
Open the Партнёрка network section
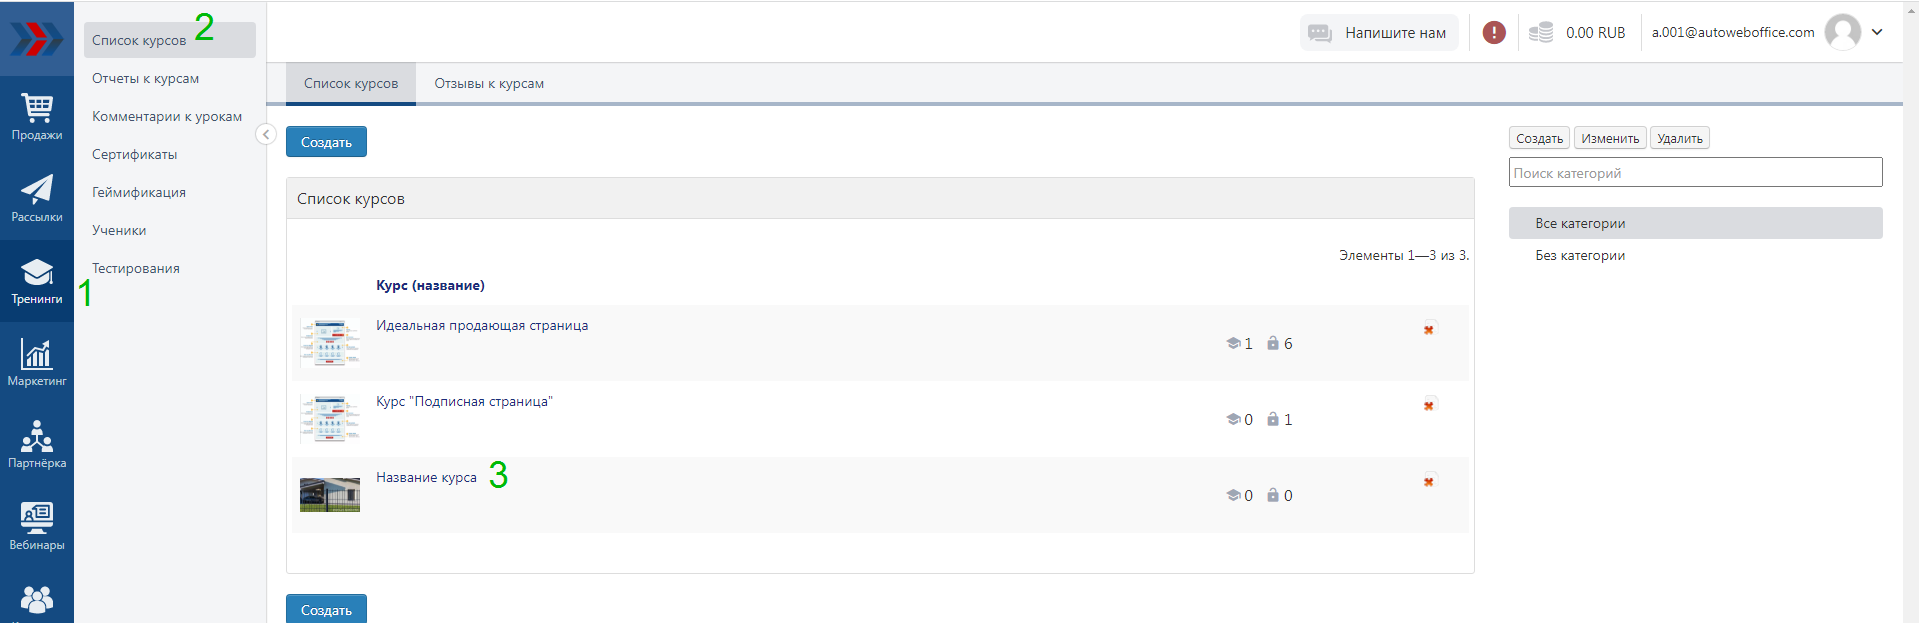pos(37,445)
